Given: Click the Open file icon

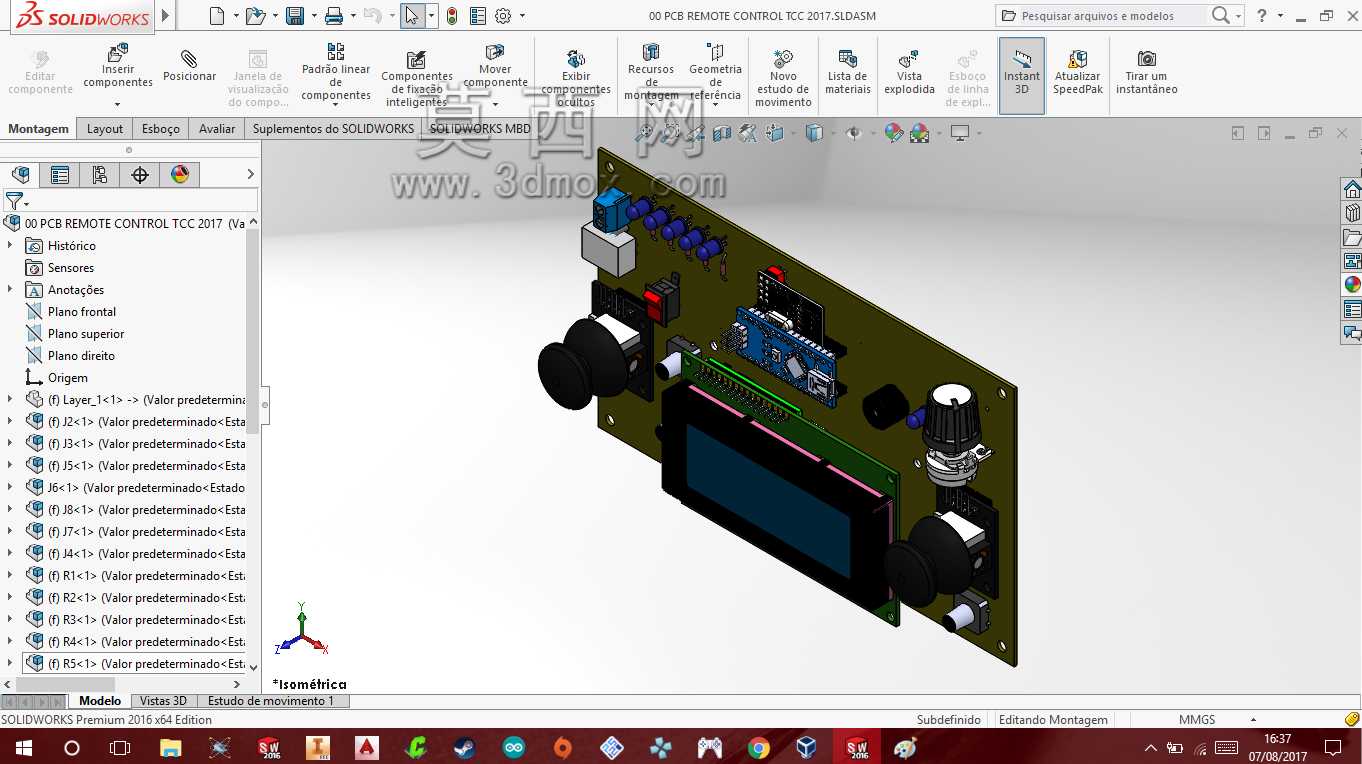Looking at the screenshot, I should click(x=255, y=16).
